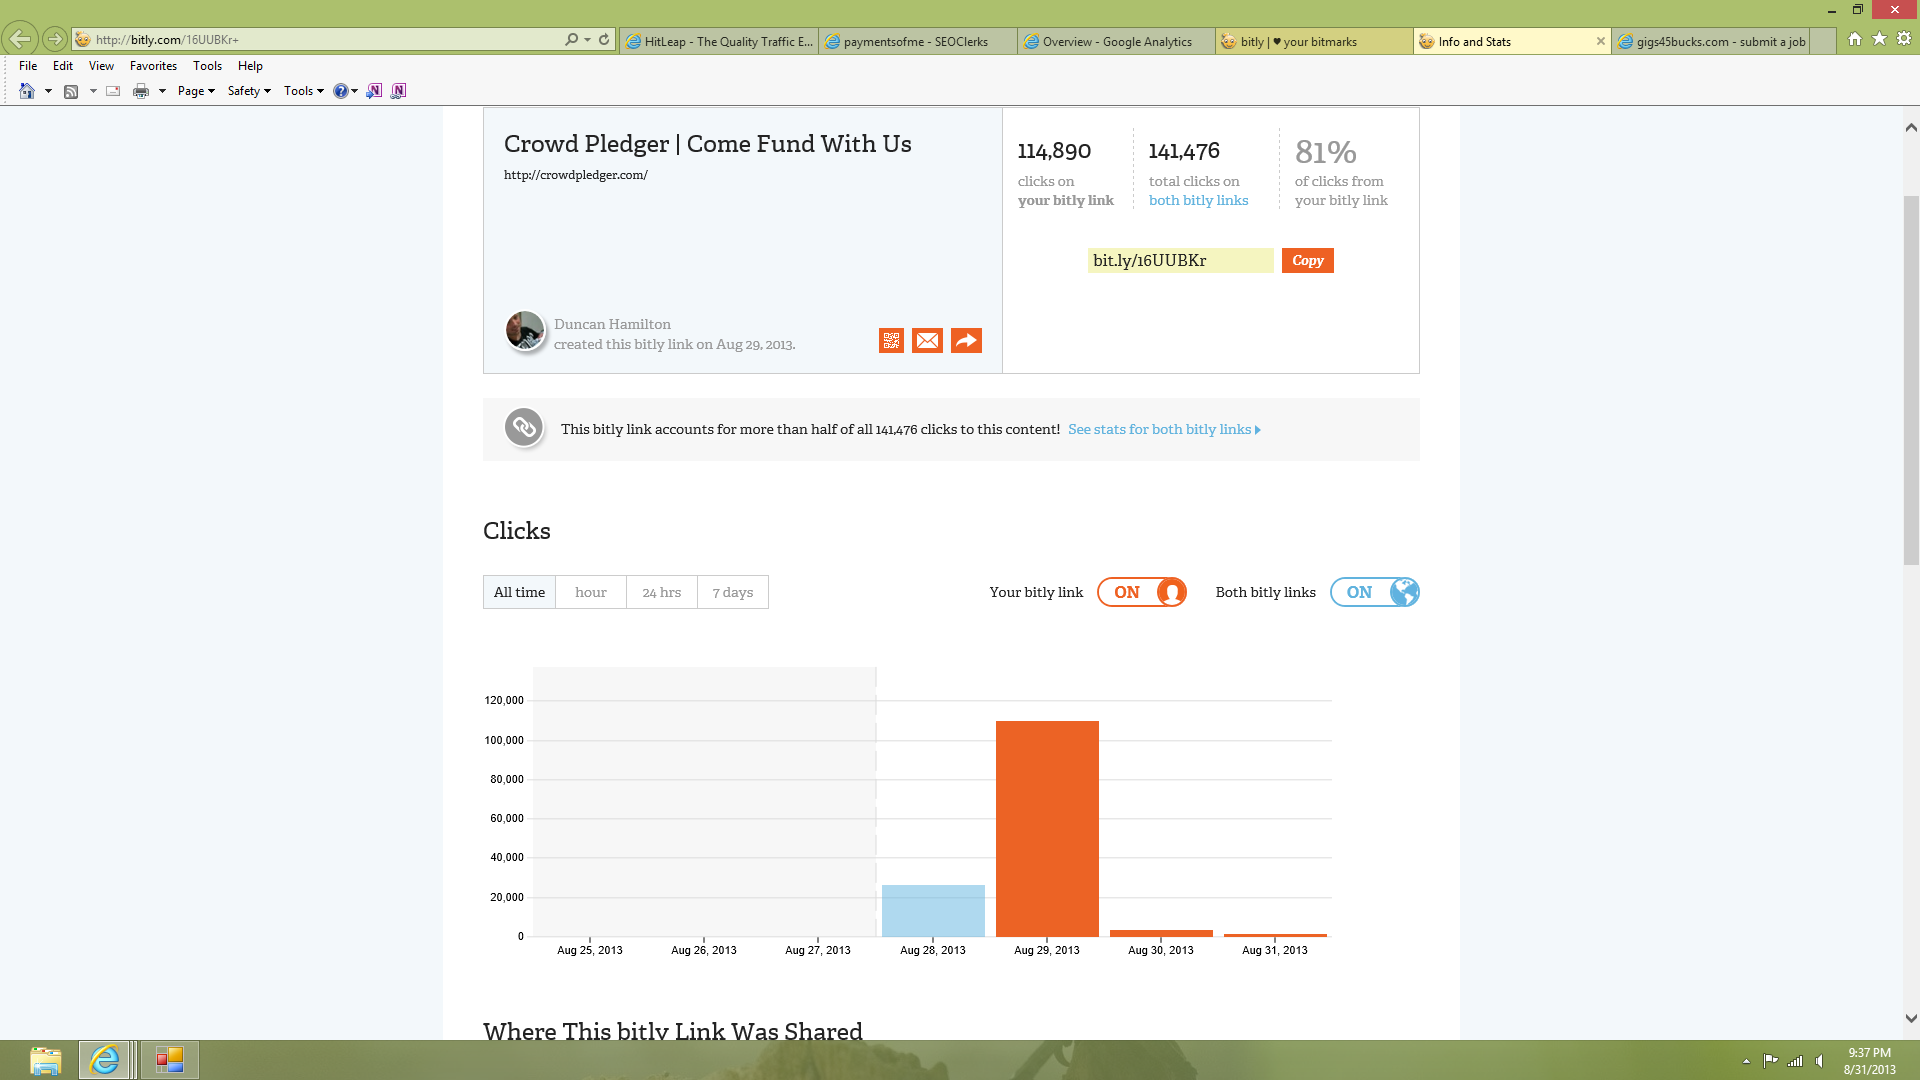Click the RSS feeds icon
The width and height of the screenshot is (1920, 1080).
(71, 91)
